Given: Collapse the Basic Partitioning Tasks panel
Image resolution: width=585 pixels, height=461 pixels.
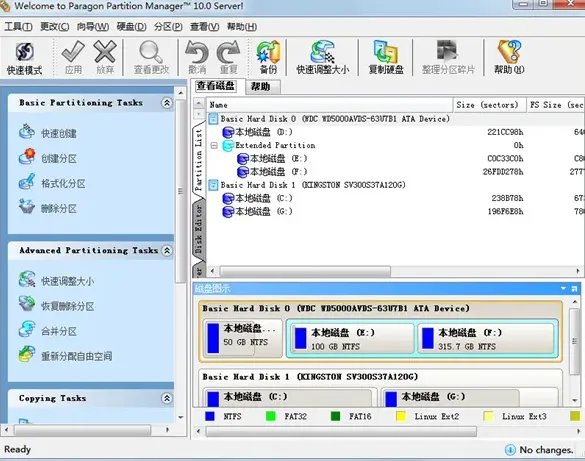Looking at the screenshot, I should (x=167, y=103).
